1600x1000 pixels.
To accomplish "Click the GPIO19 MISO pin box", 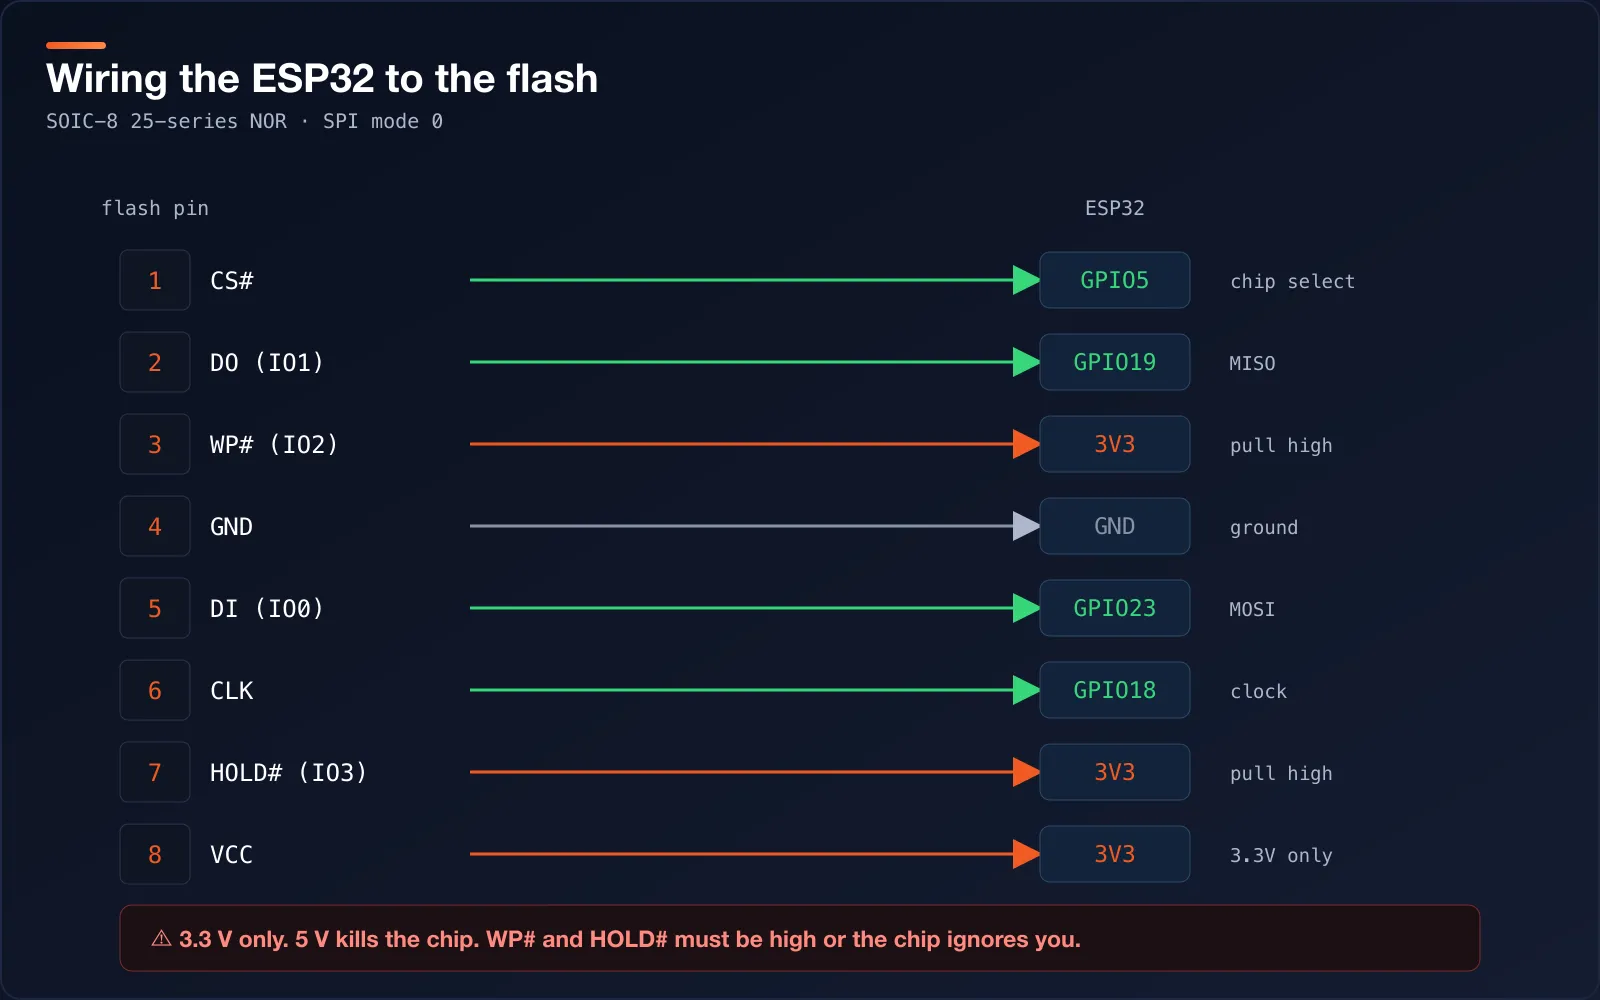I will (x=1115, y=362).
